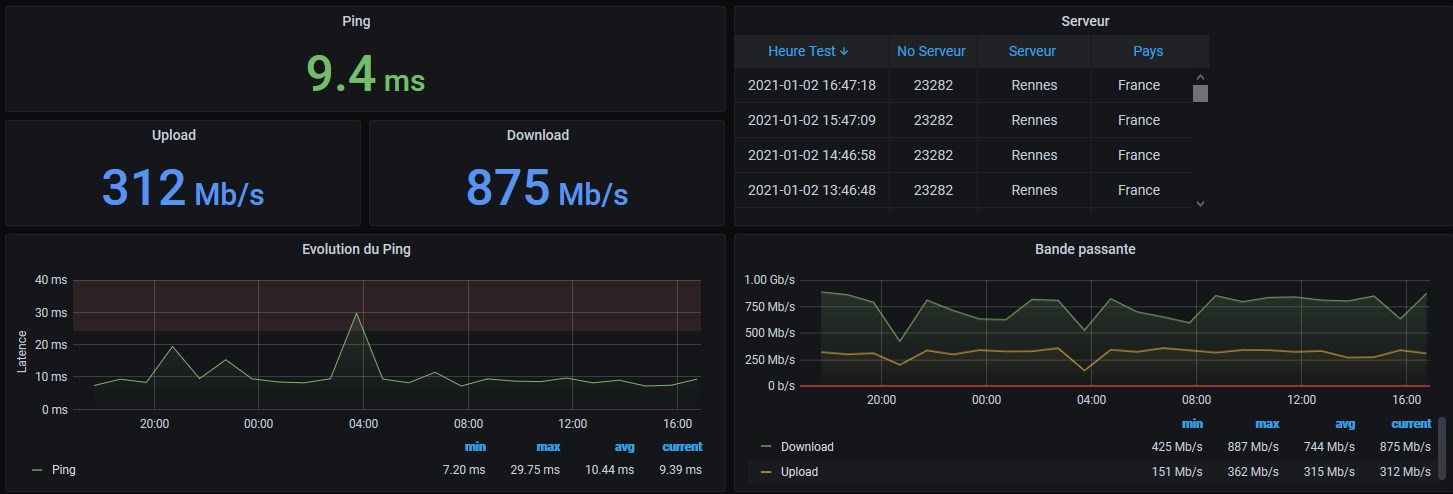1453x494 pixels.
Task: Sort the table by the Pays column
Action: (1147, 51)
